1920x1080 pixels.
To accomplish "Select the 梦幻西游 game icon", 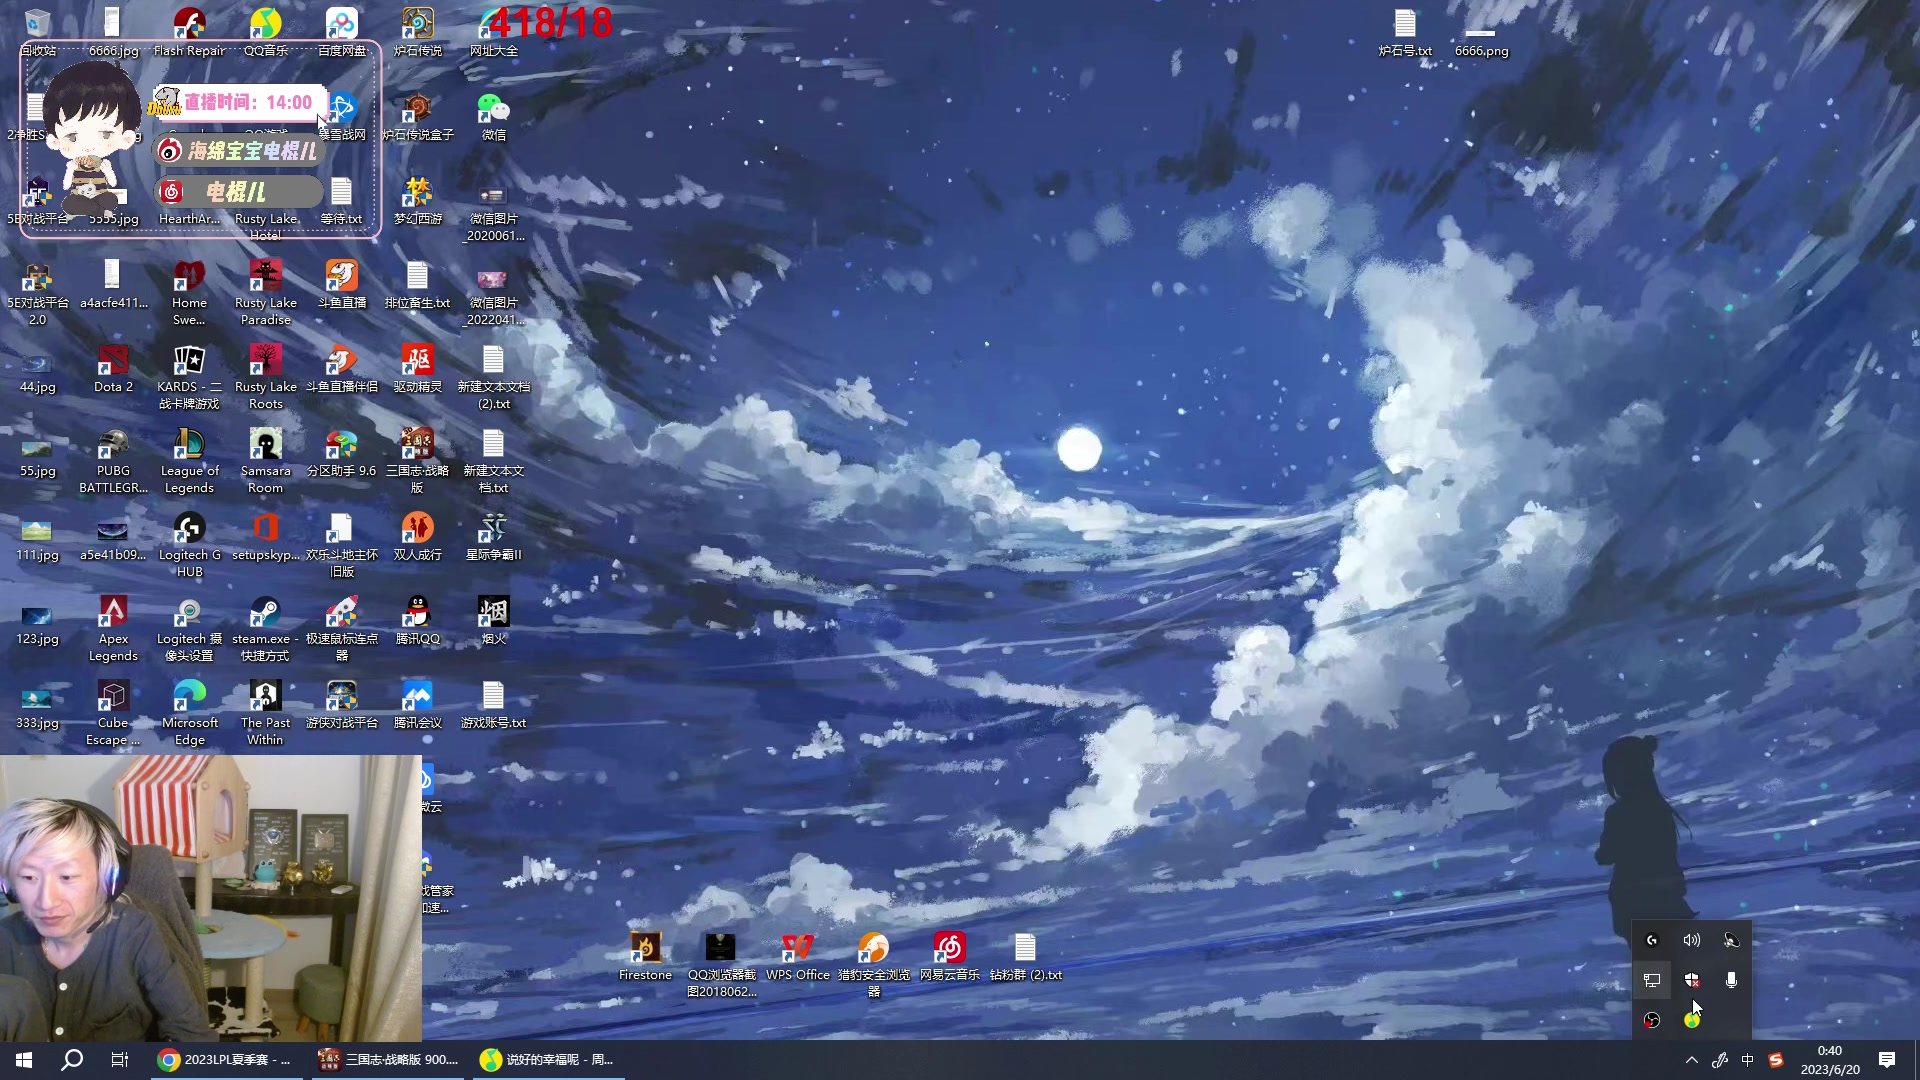I will (418, 200).
